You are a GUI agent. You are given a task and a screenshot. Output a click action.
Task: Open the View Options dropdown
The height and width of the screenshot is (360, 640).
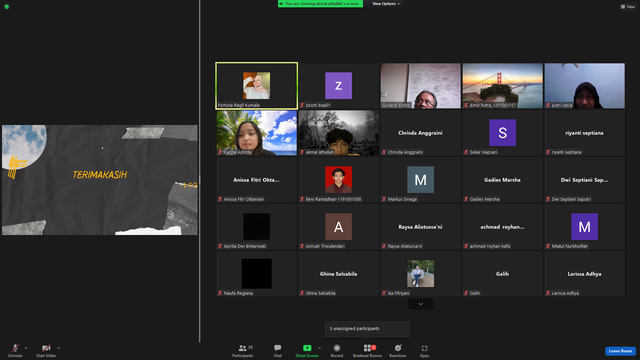(385, 4)
